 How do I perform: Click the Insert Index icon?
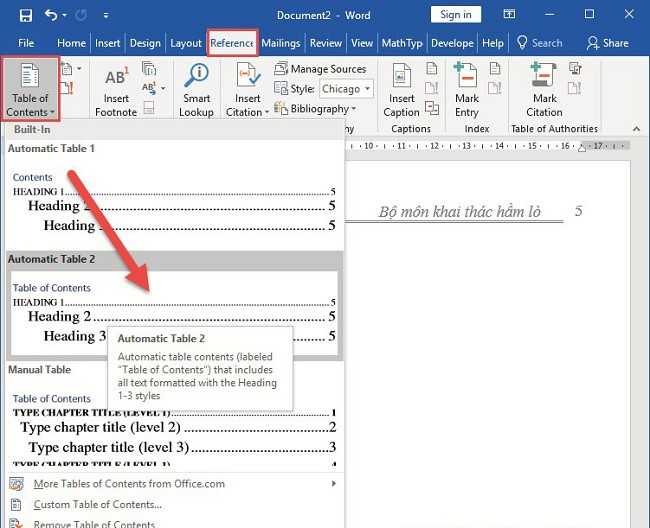(495, 68)
